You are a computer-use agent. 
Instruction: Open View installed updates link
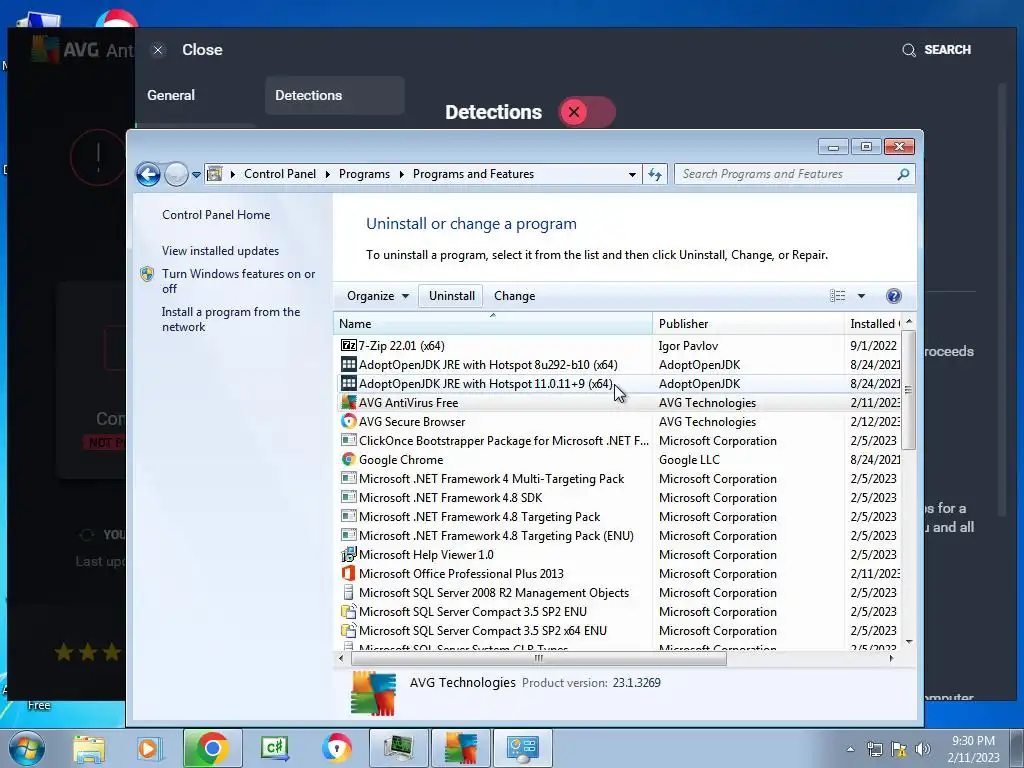220,251
